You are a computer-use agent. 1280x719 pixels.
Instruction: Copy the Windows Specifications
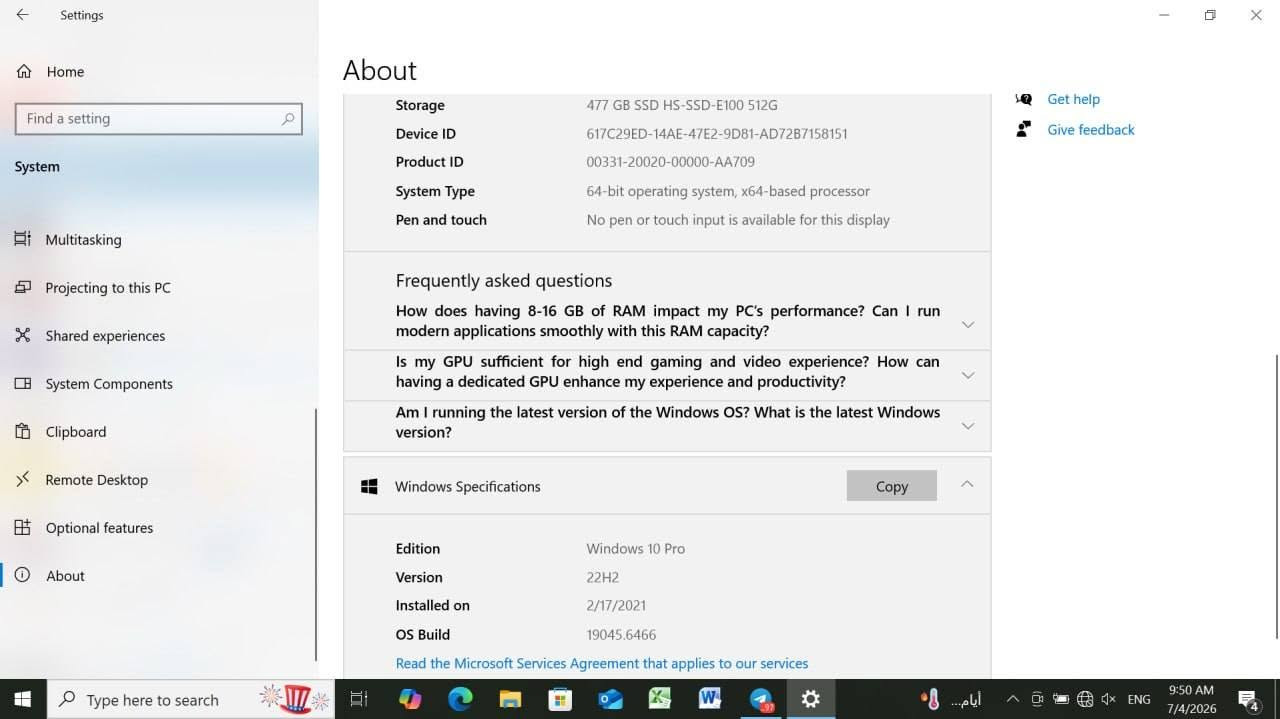click(x=891, y=486)
